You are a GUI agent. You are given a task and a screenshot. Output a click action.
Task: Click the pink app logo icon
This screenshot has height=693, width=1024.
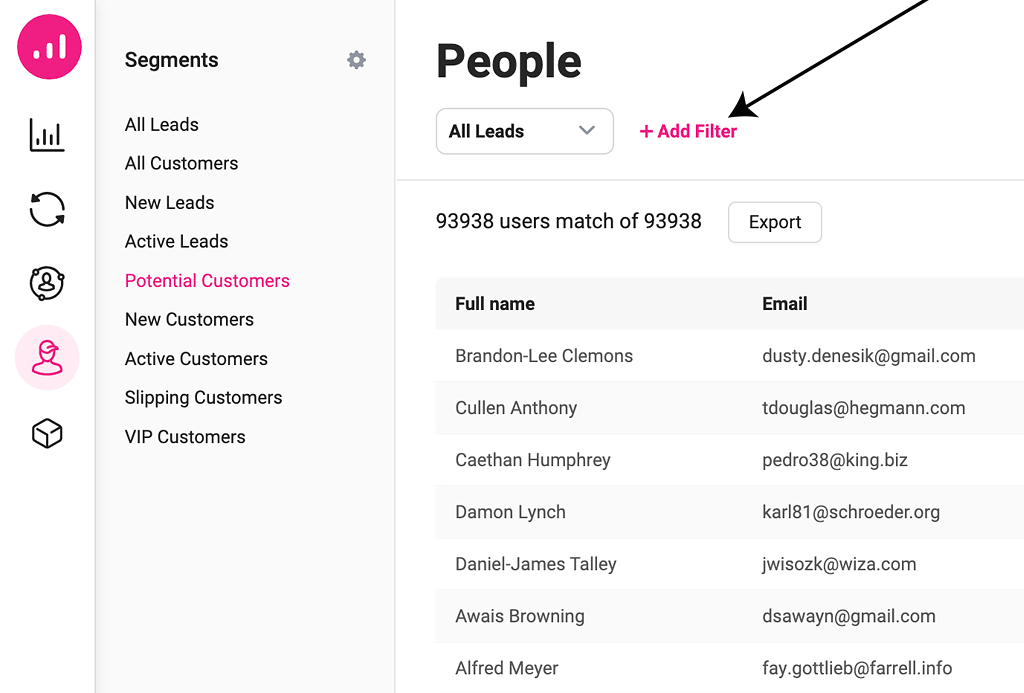[x=48, y=47]
